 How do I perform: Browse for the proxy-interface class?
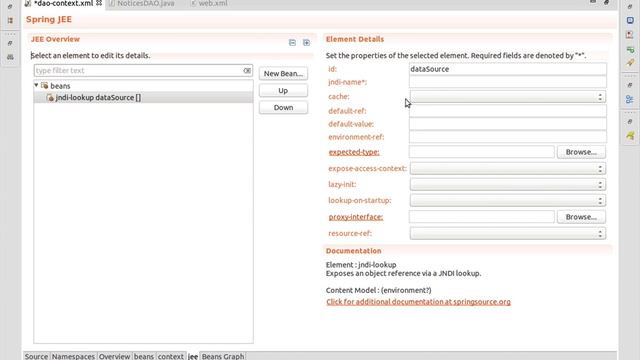[x=581, y=217]
